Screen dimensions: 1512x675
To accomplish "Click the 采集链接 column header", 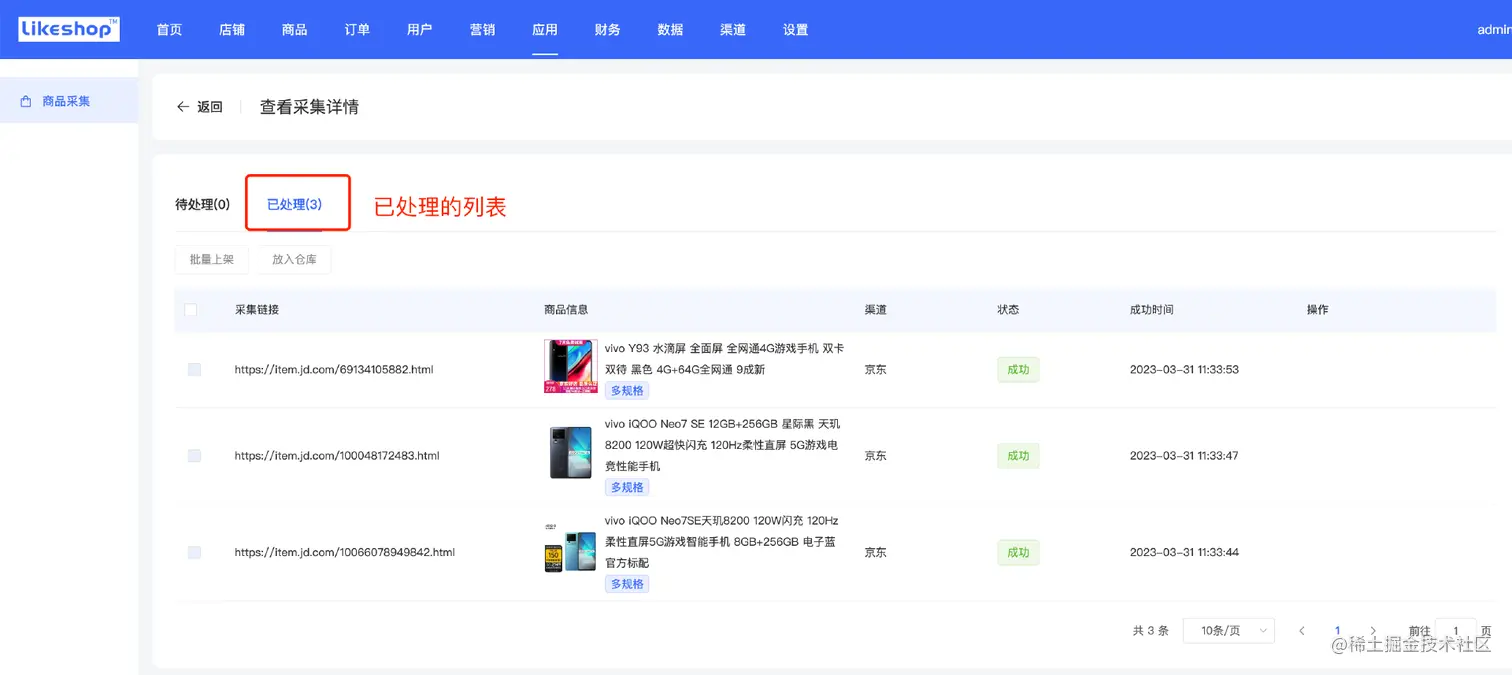I will [257, 310].
